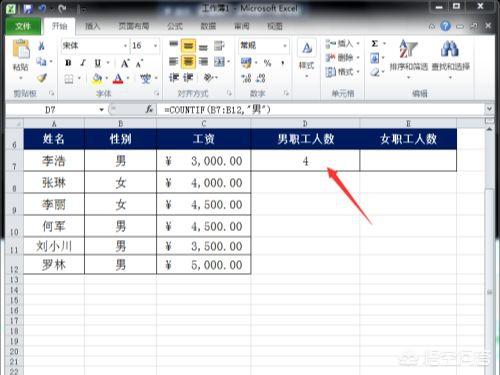This screenshot has height=375, width=500.
Task: Open the green File tab
Action: click(x=23, y=26)
